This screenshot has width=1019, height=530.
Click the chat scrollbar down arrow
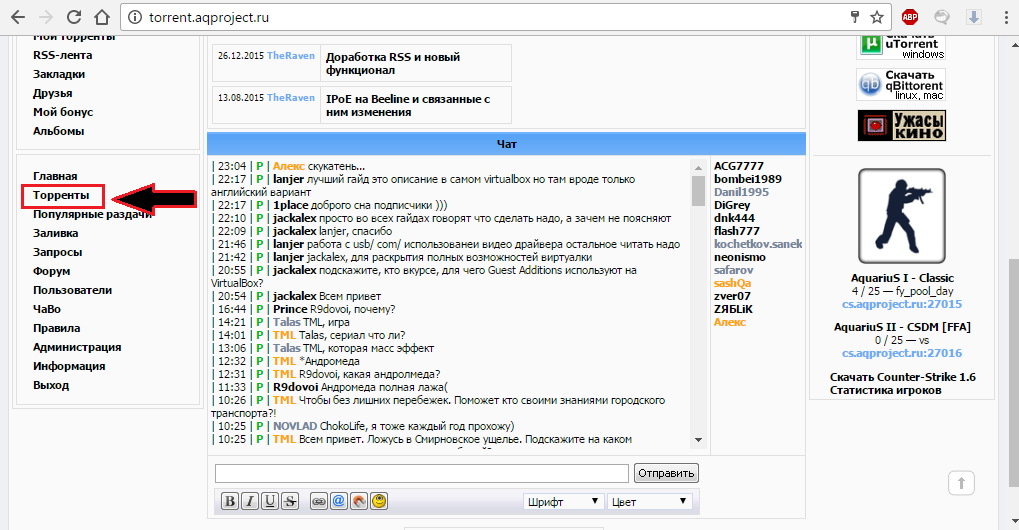click(x=699, y=440)
